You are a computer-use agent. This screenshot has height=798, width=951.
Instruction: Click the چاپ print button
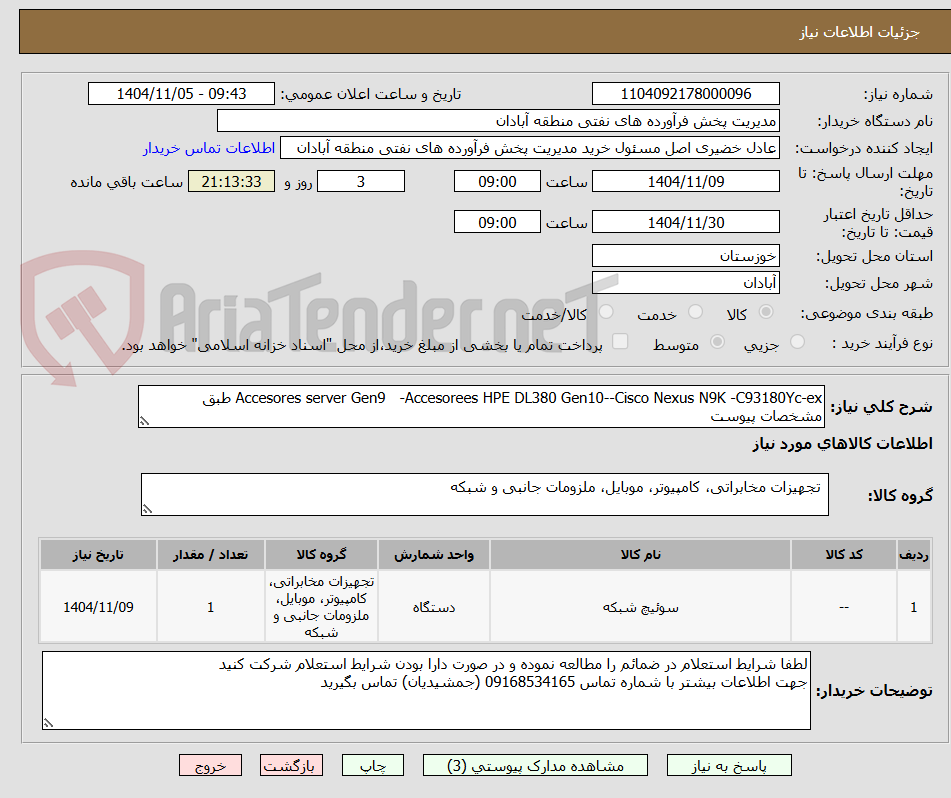click(x=372, y=765)
